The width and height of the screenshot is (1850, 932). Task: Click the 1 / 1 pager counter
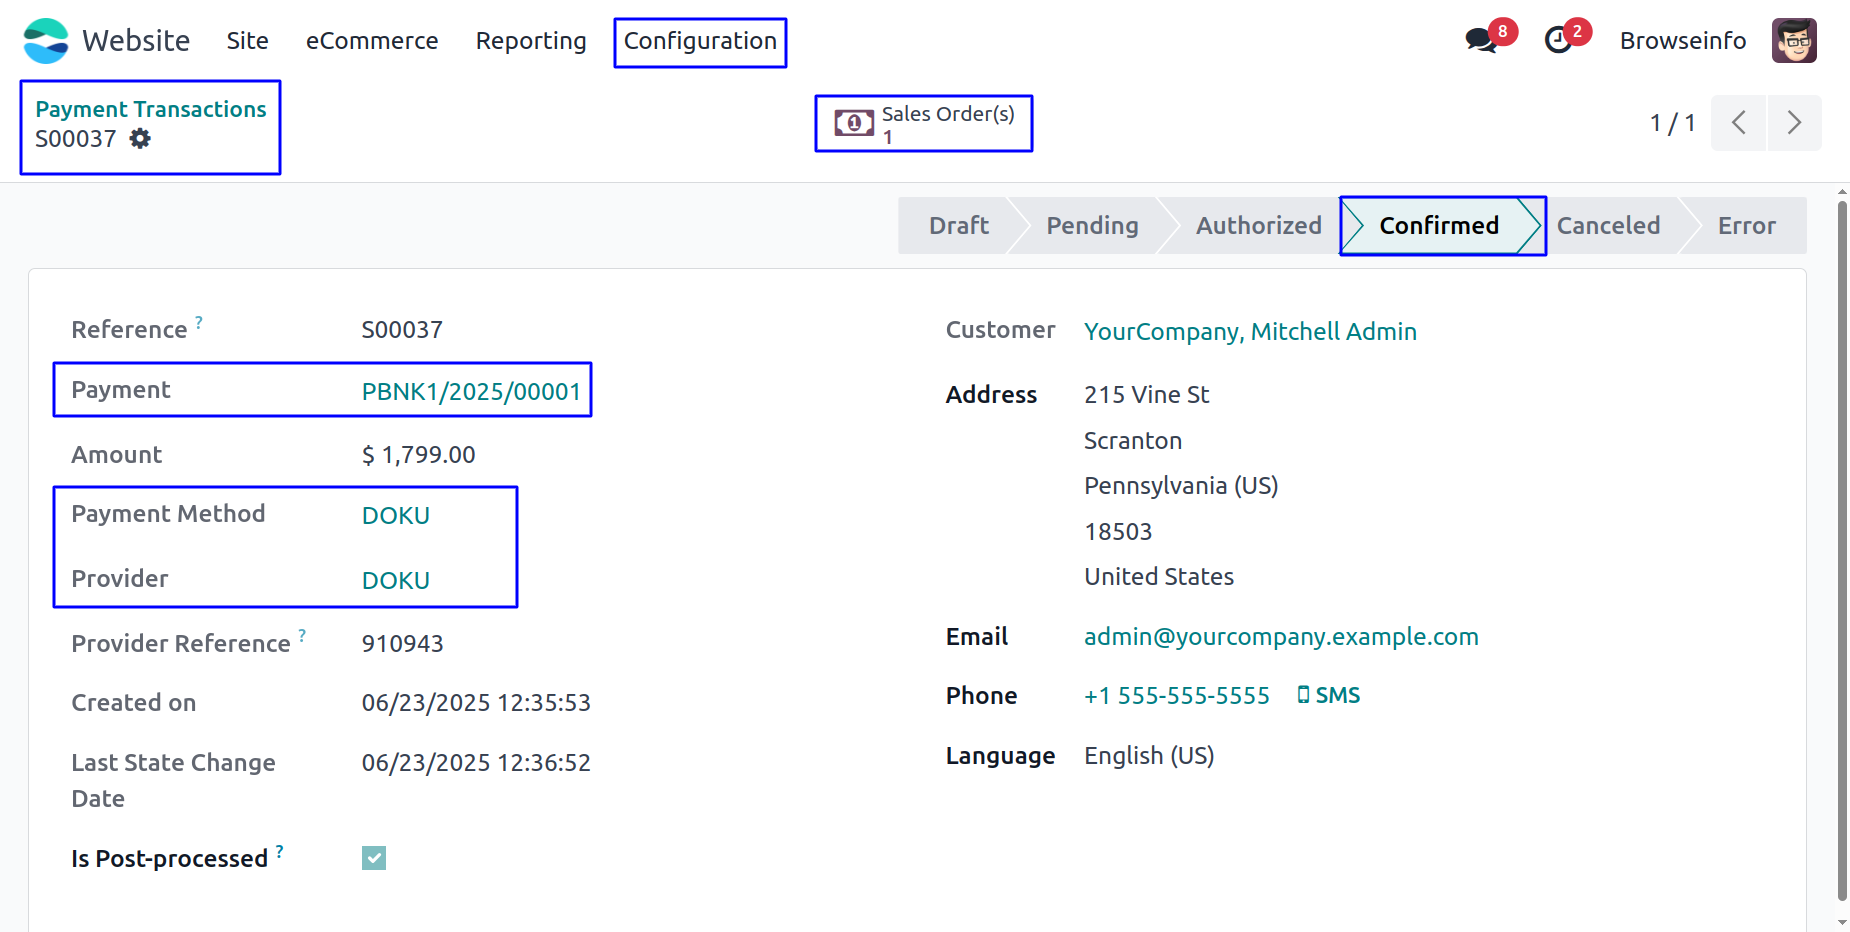tap(1672, 123)
